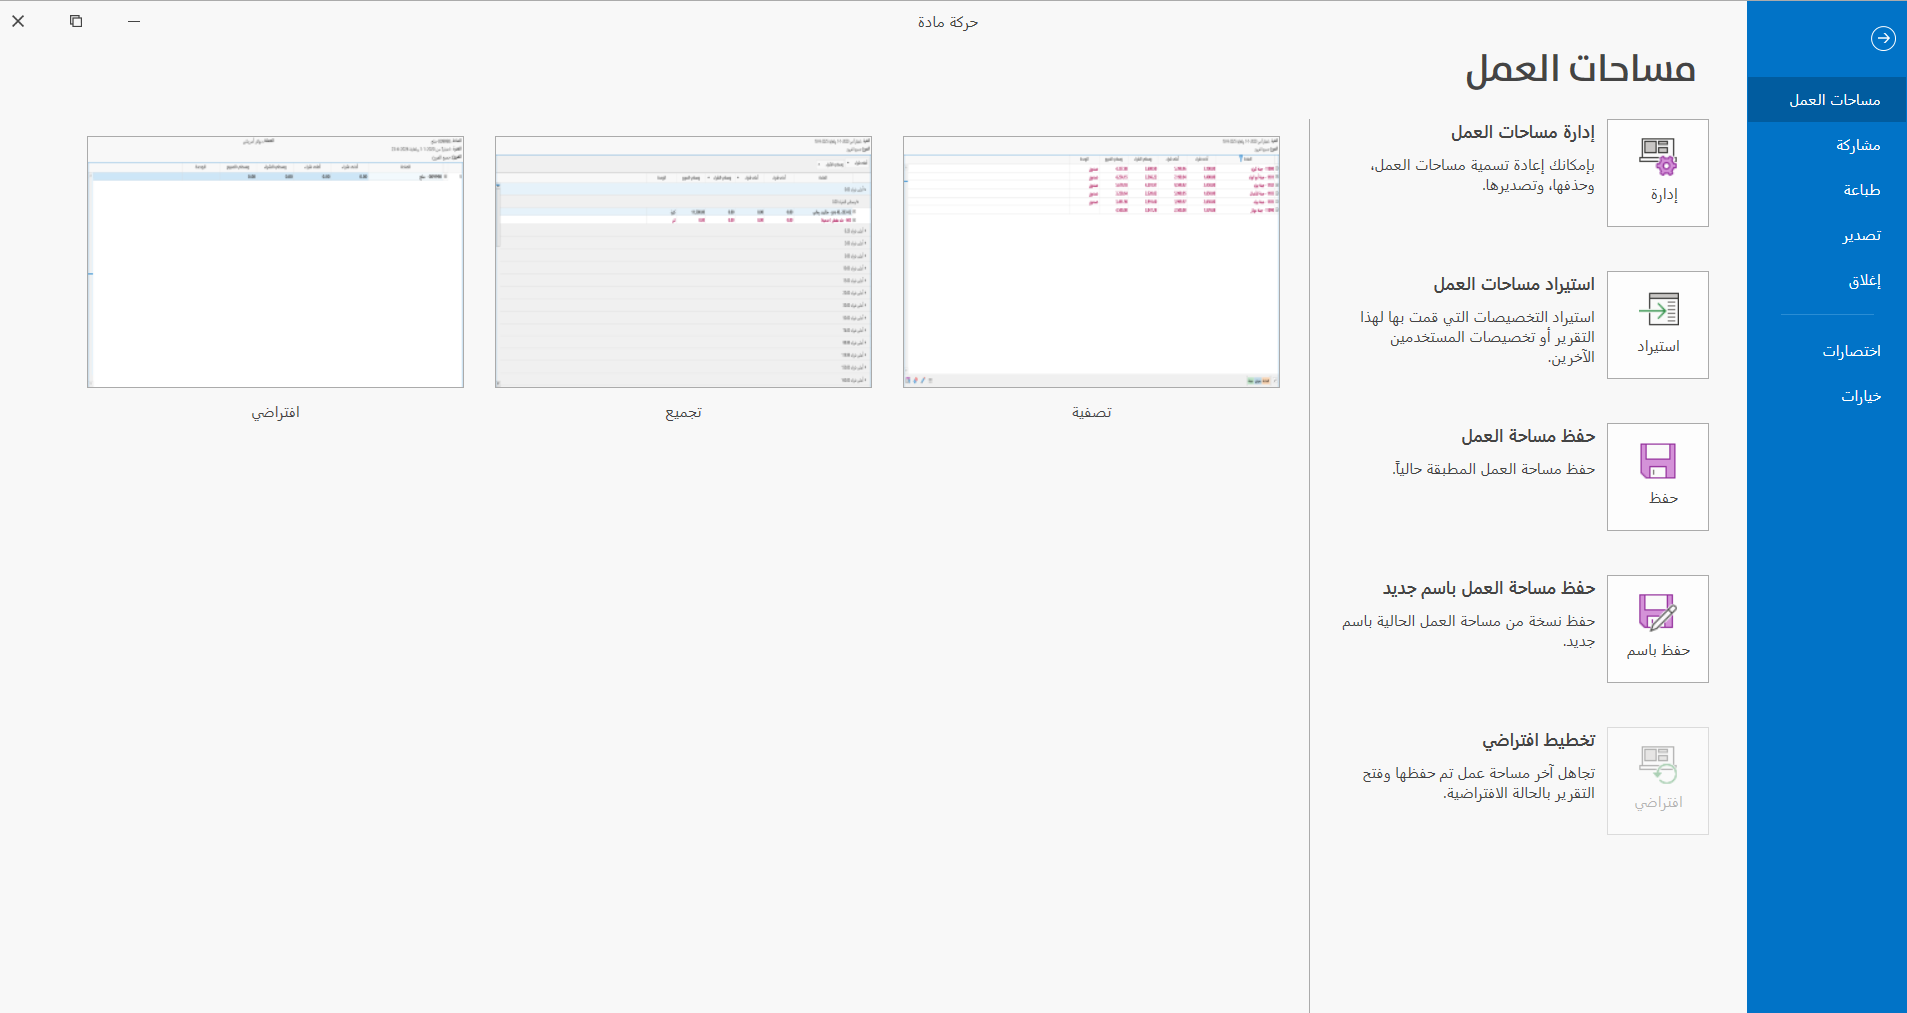Click the افتراضي default layout button

click(1657, 781)
